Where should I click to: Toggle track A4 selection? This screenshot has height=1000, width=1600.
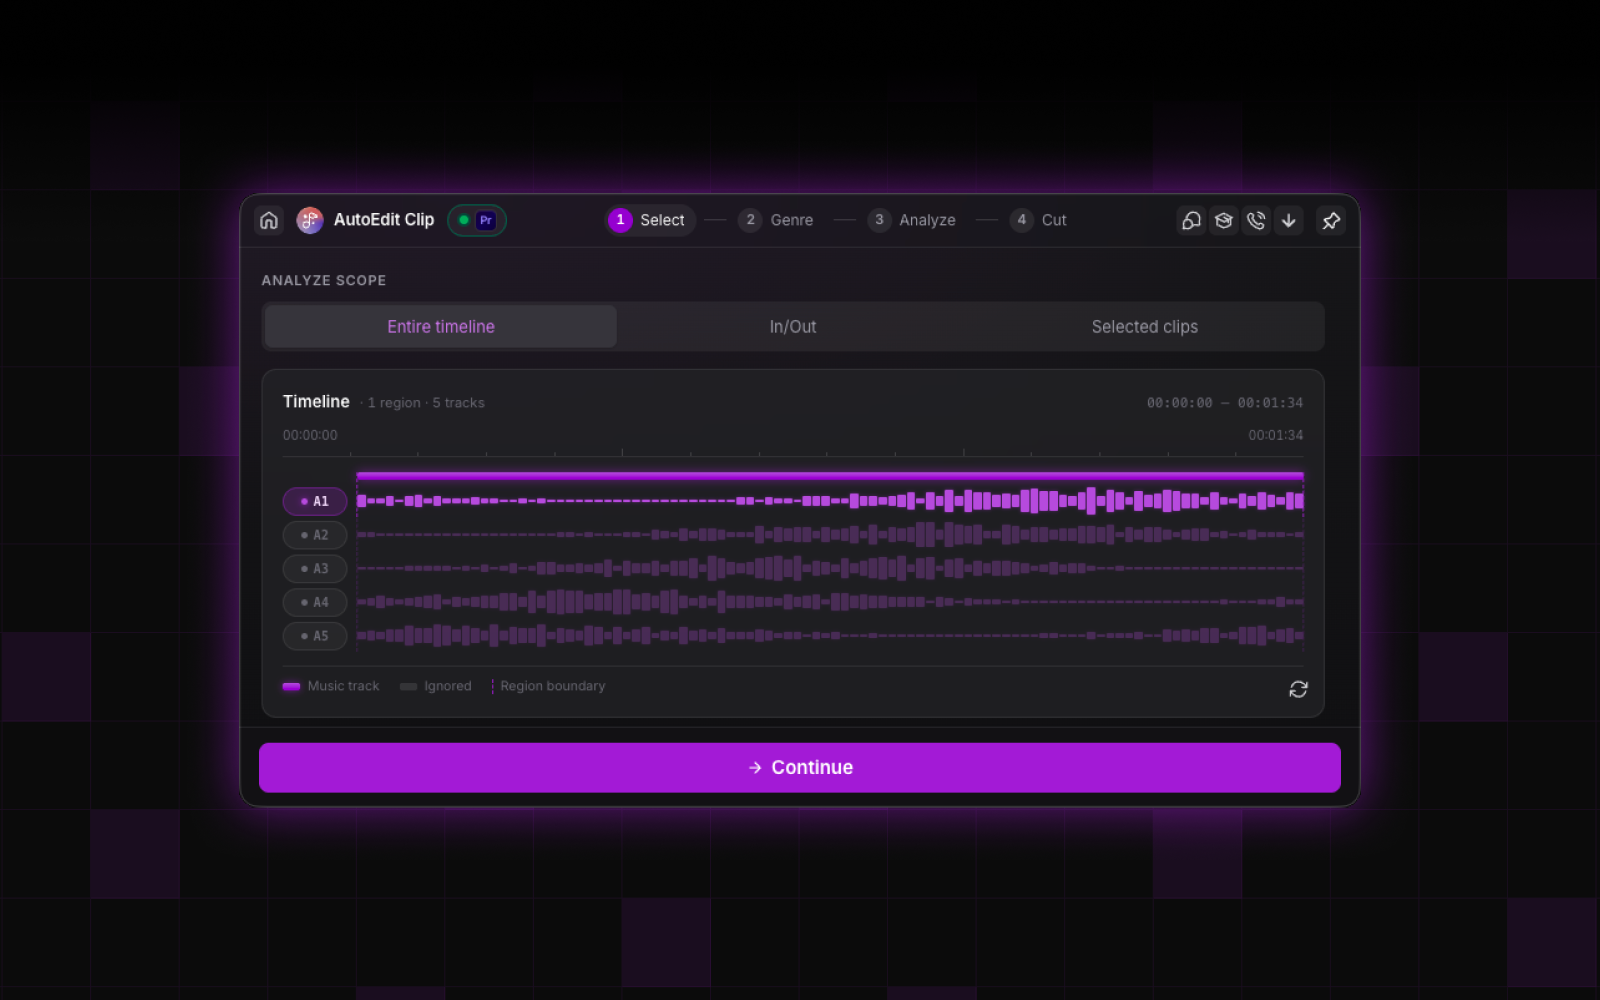coord(315,602)
